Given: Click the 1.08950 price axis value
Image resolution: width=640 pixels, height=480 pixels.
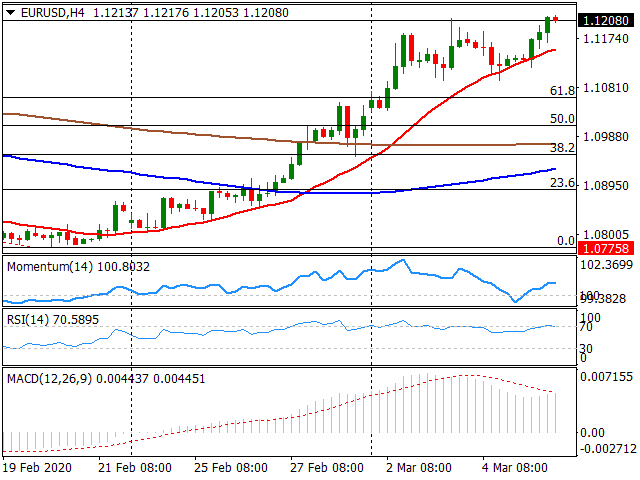Looking at the screenshot, I should [x=606, y=185].
